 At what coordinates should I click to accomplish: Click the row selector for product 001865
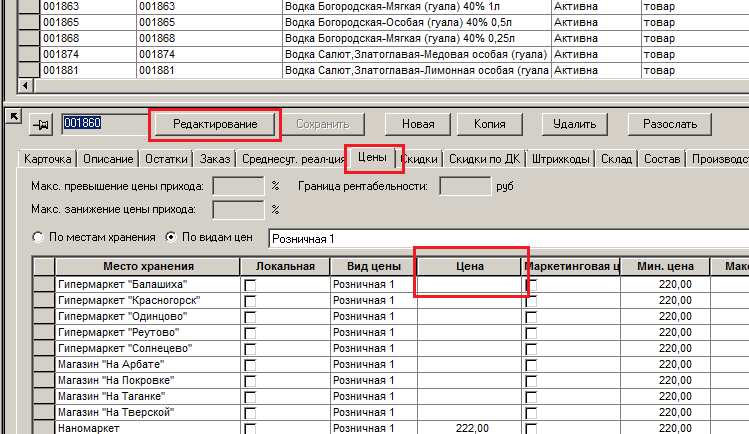coord(29,22)
